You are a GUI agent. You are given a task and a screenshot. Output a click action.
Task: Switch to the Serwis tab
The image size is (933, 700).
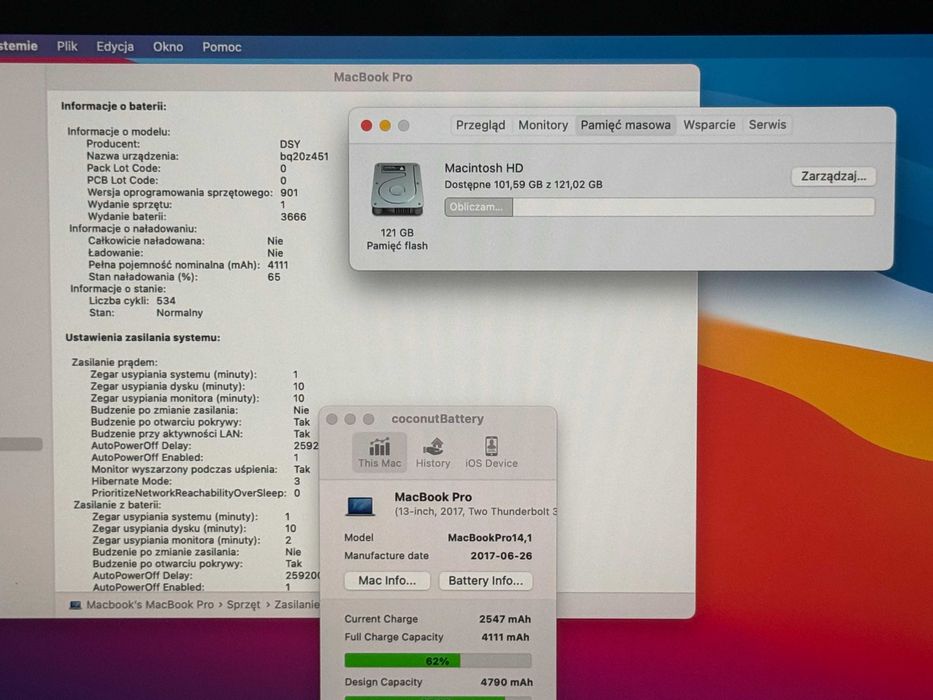pyautogui.click(x=767, y=125)
